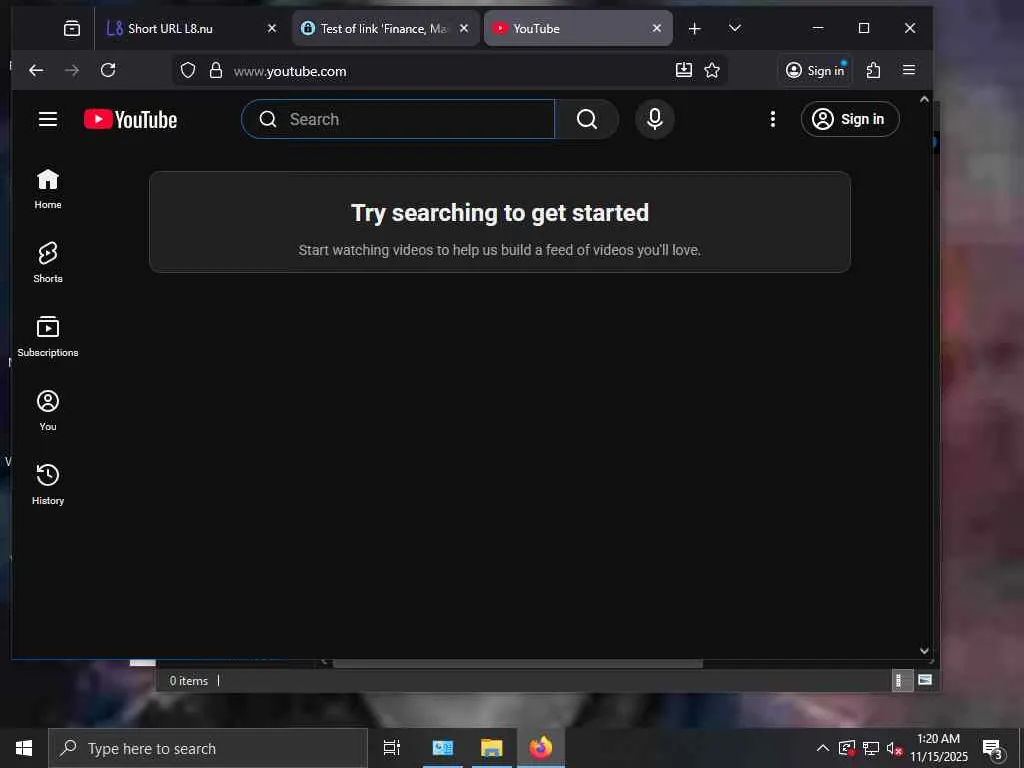Click the YouTube logo
This screenshot has width=1024, height=768.
(x=131, y=120)
